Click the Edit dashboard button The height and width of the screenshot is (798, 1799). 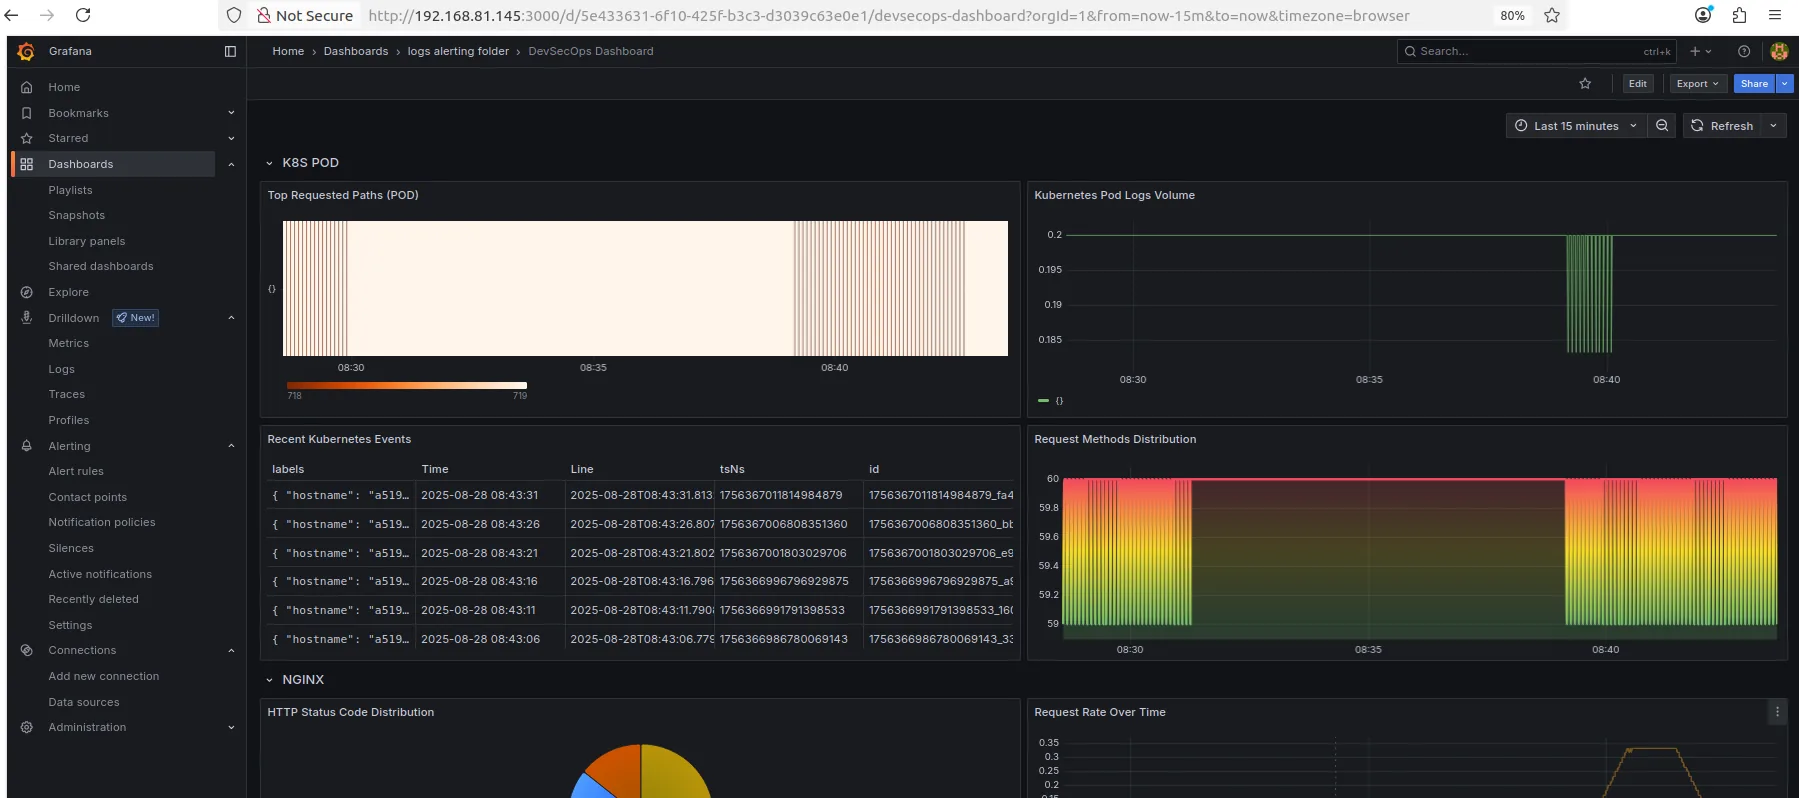click(x=1638, y=84)
